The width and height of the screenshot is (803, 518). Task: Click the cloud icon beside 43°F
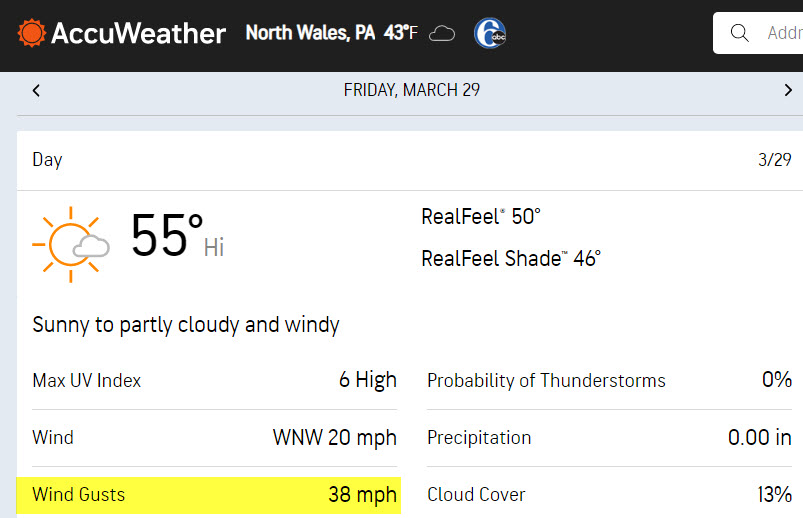(442, 34)
